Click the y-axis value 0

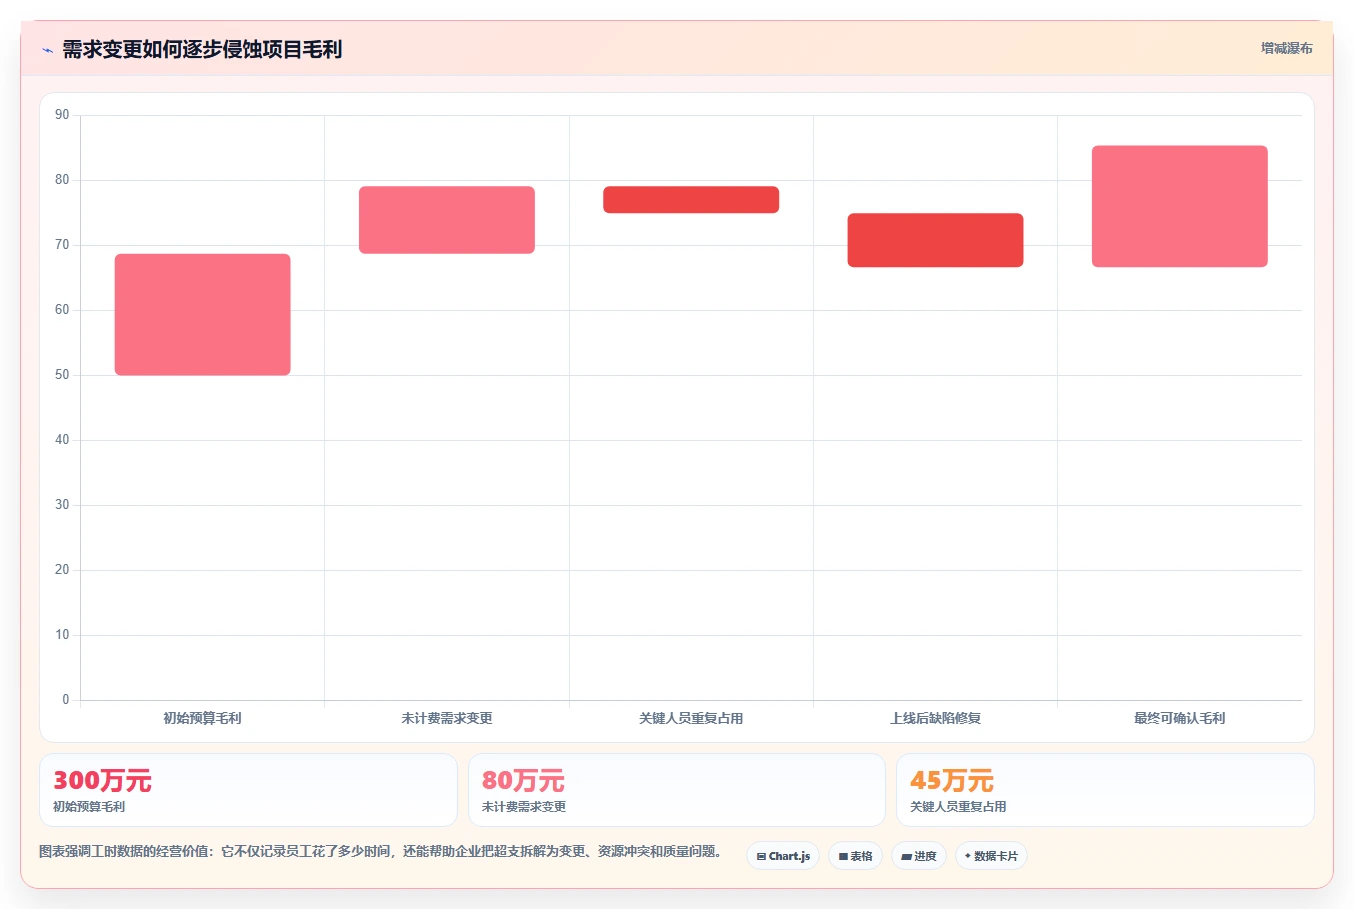pyautogui.click(x=66, y=700)
